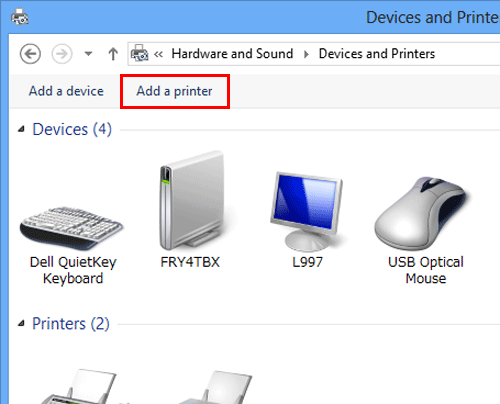This screenshot has height=404, width=500.
Task: Select the Dell QuietKey Keyboard device icon
Action: (72, 229)
